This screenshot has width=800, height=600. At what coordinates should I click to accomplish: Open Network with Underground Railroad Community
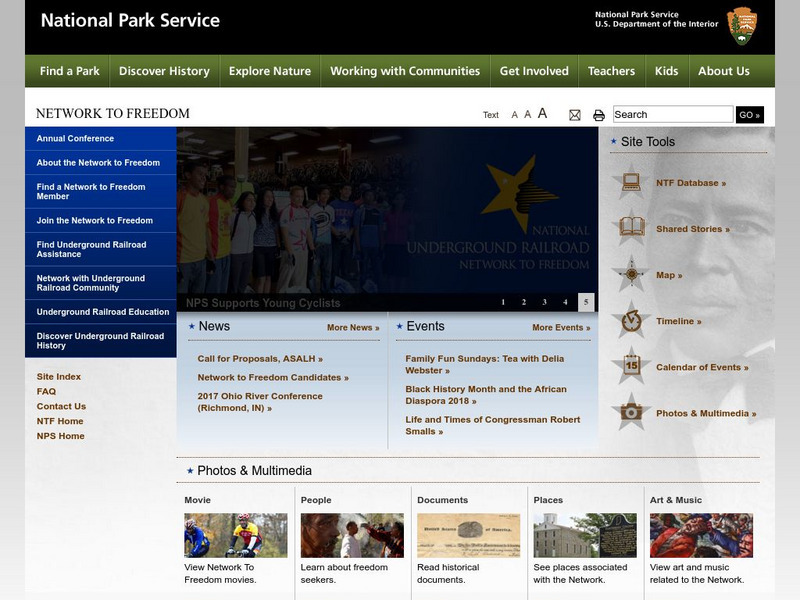(101, 283)
